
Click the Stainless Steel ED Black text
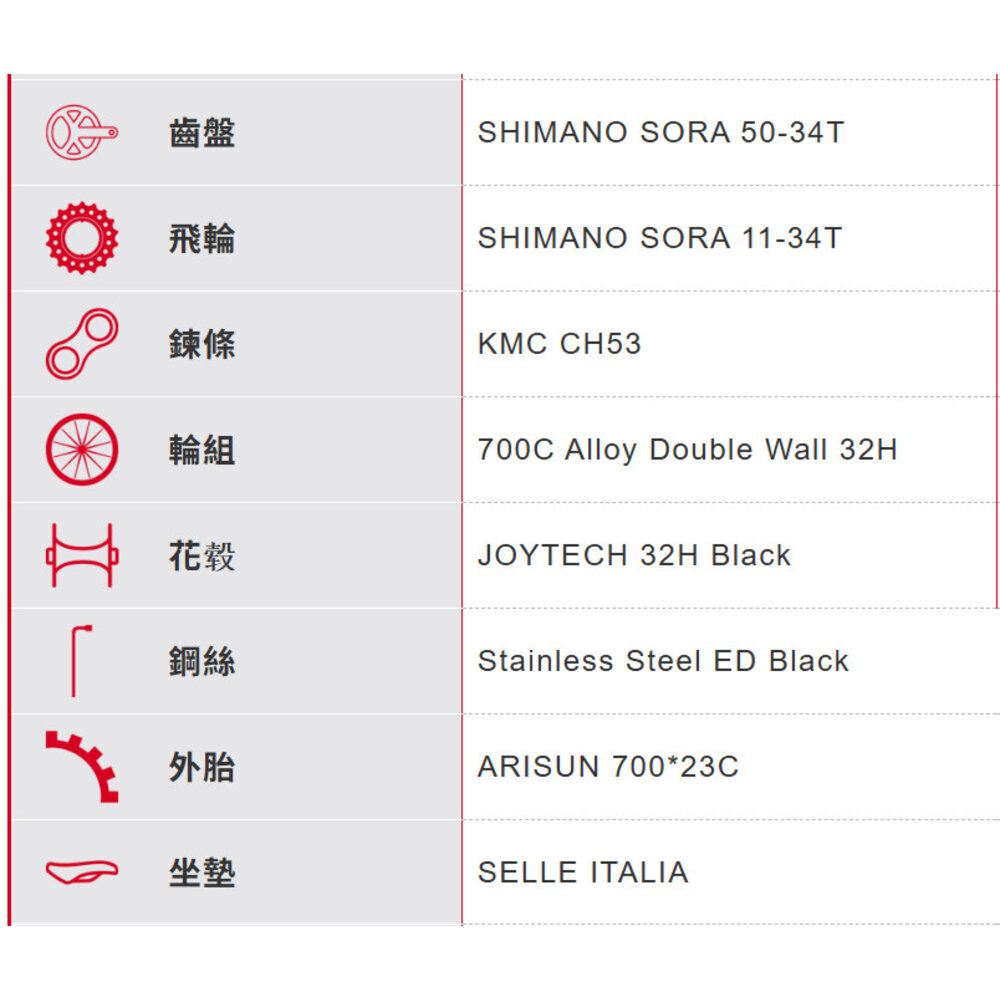pos(663,661)
